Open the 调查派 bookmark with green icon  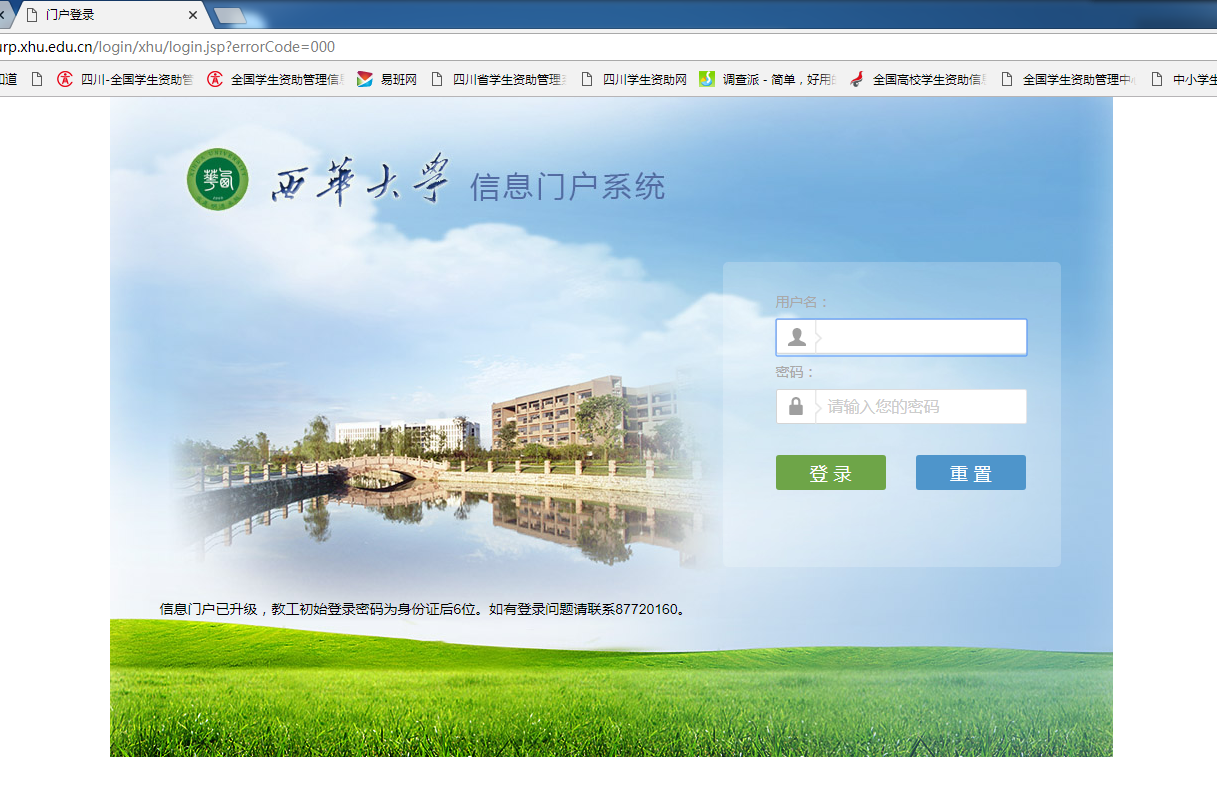pos(707,80)
